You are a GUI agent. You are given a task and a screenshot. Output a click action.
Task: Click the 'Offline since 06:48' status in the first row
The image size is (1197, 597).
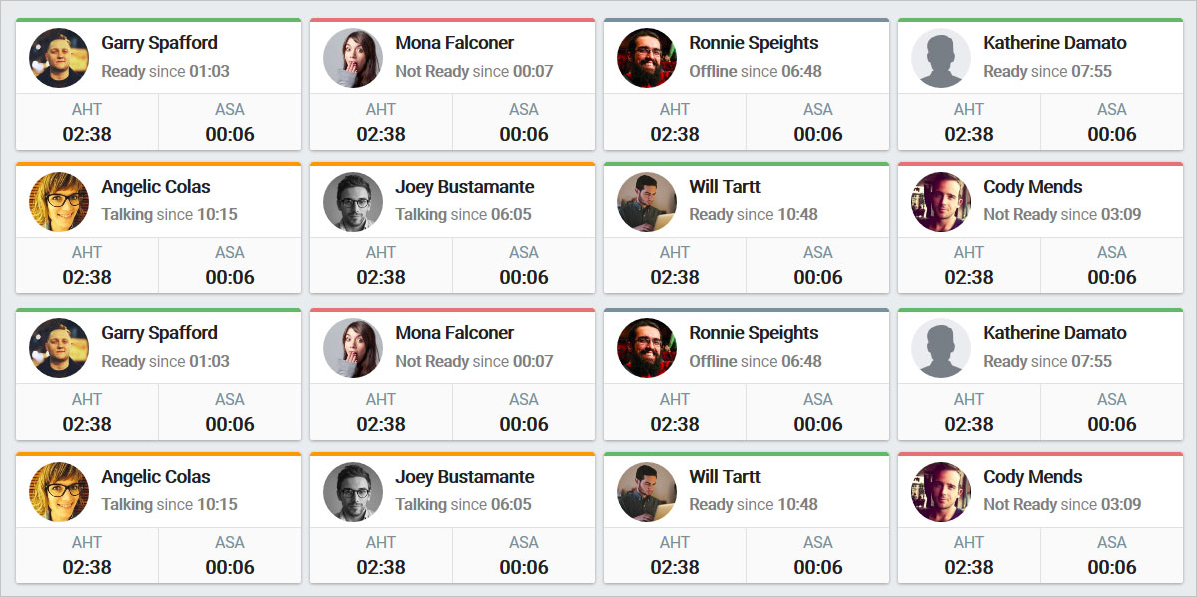click(756, 72)
